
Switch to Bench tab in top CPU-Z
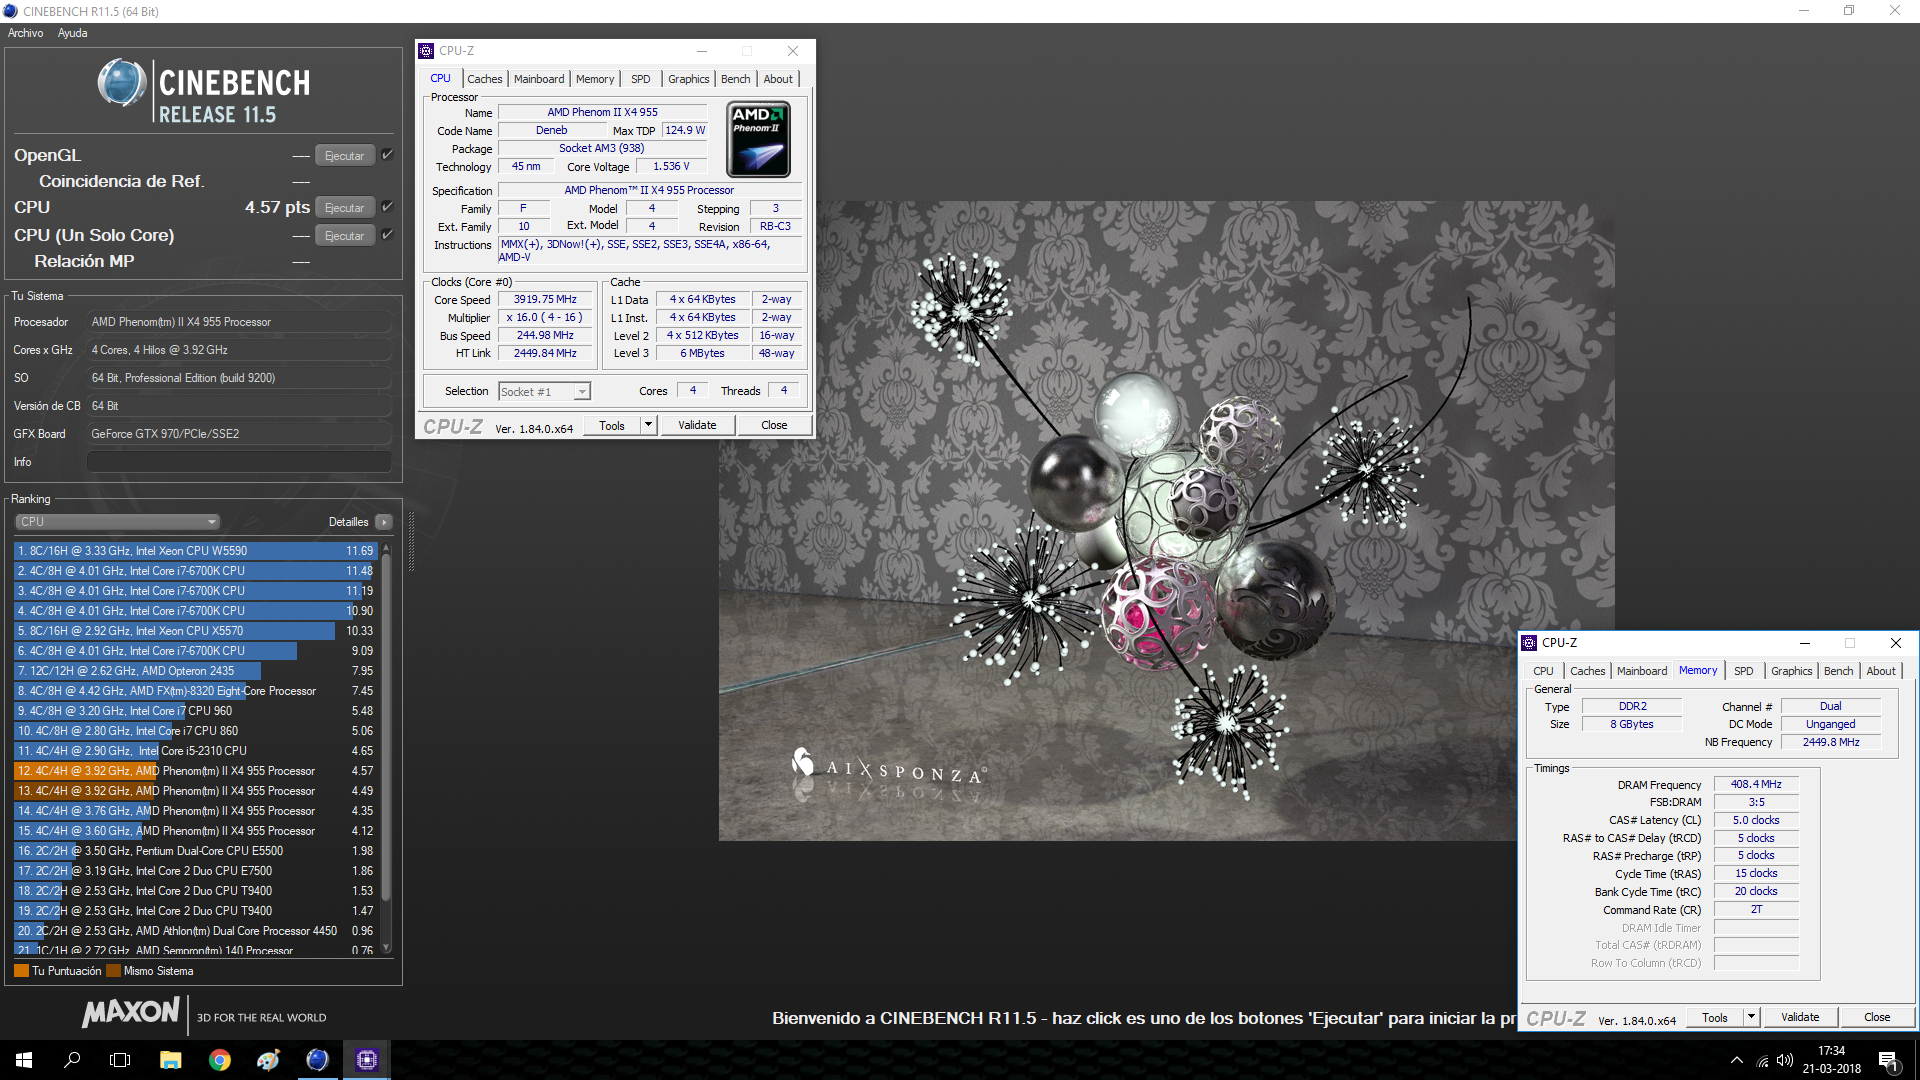735,79
